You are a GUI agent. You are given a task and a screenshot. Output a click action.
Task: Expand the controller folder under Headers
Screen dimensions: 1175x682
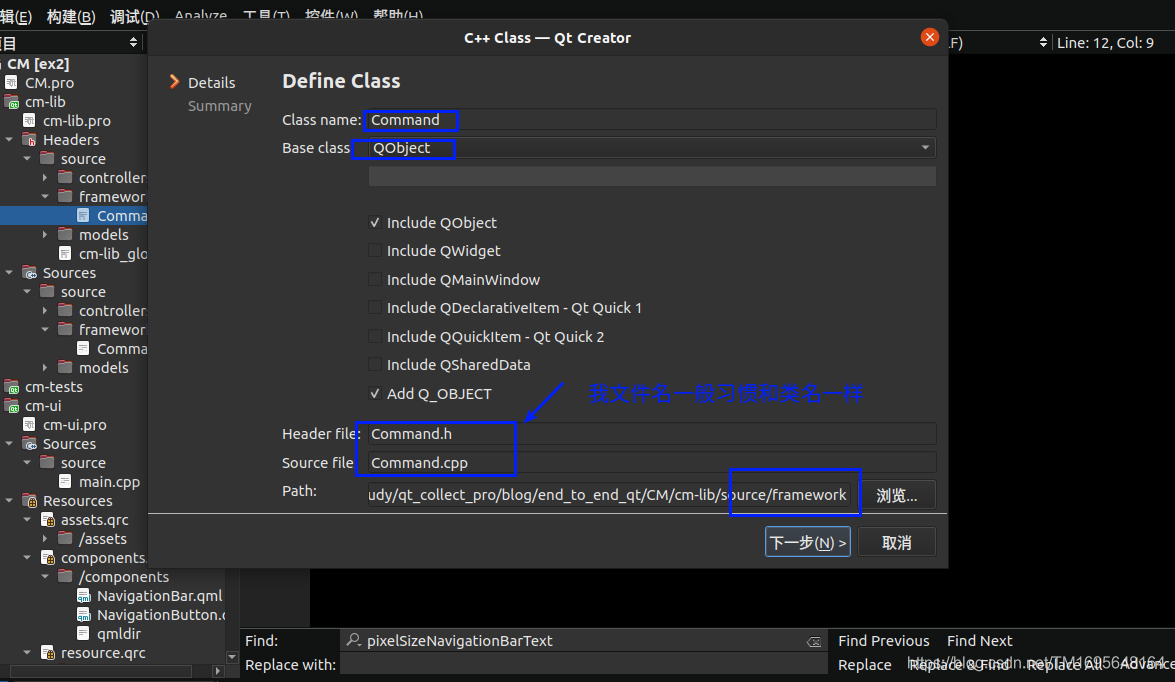tap(45, 178)
